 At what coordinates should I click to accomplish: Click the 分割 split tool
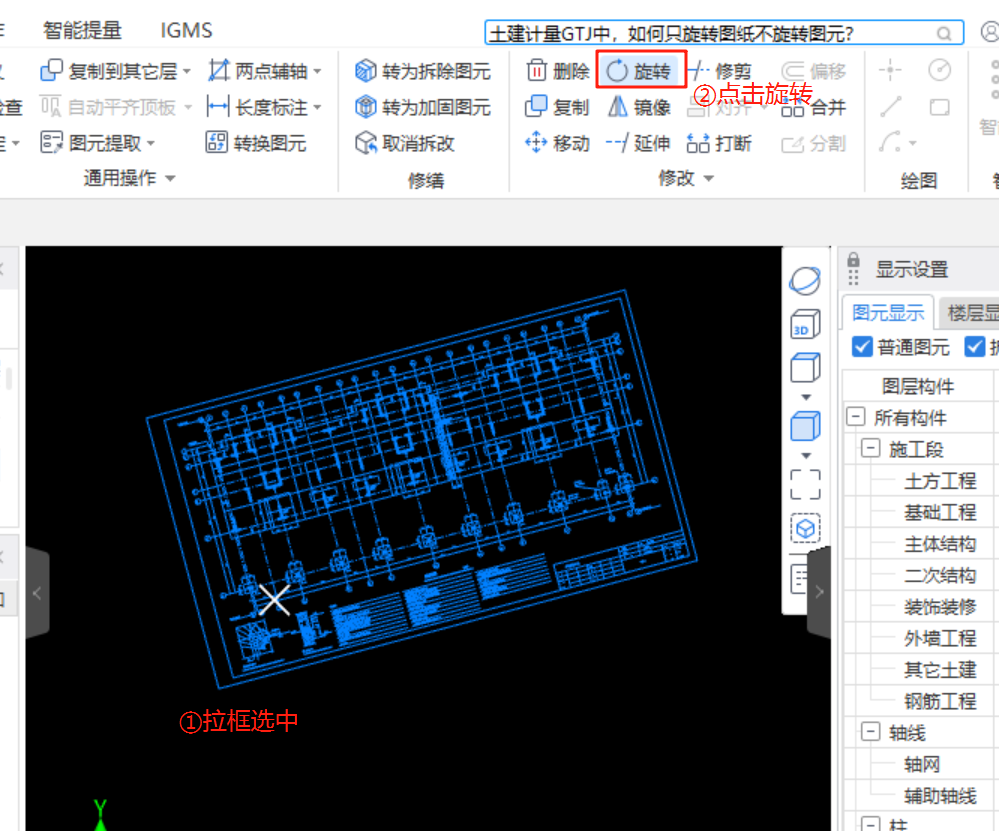[814, 144]
